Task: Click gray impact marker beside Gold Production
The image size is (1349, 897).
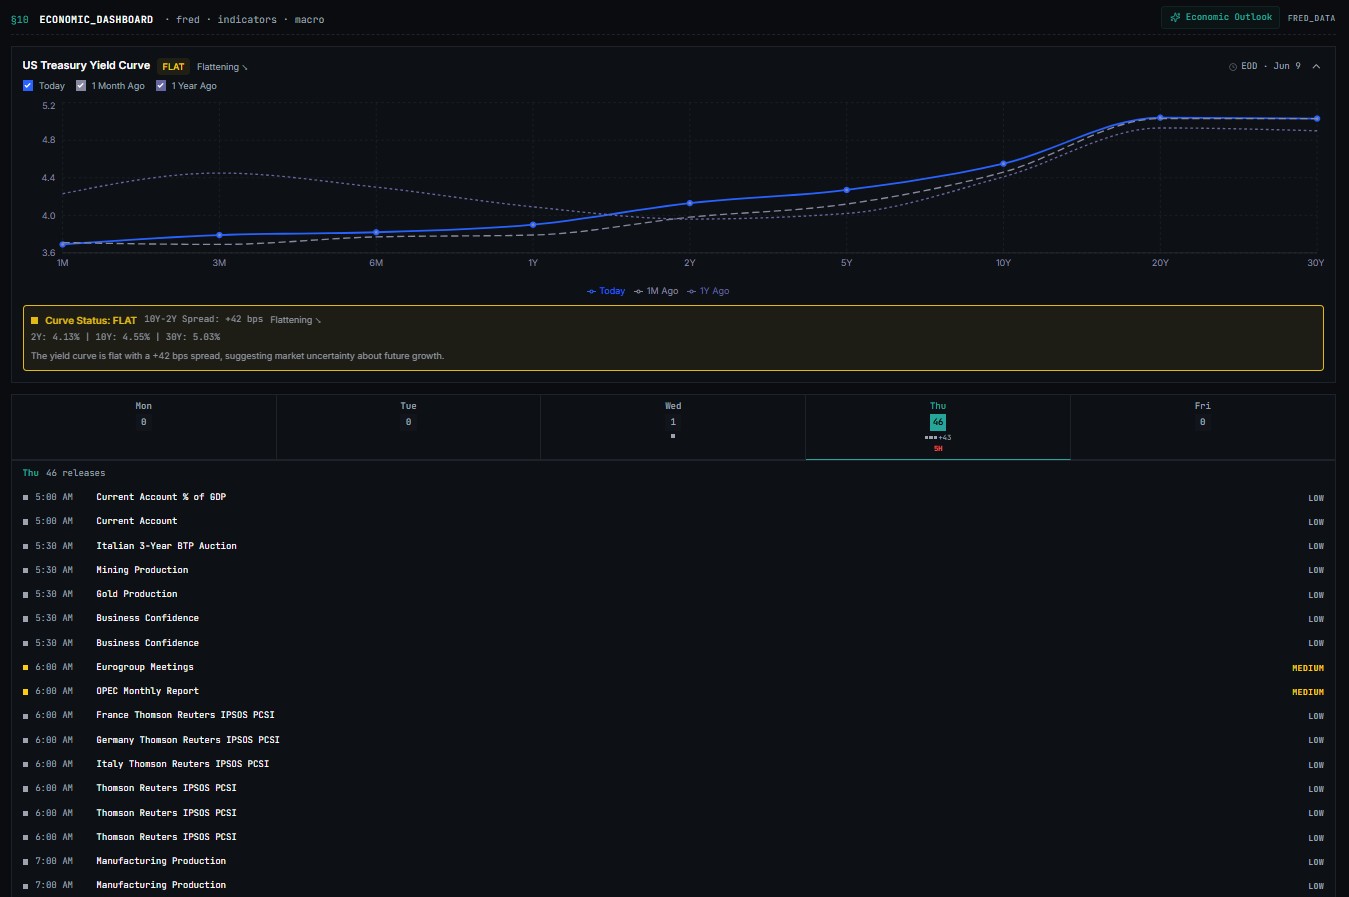Action: pyautogui.click(x=26, y=594)
